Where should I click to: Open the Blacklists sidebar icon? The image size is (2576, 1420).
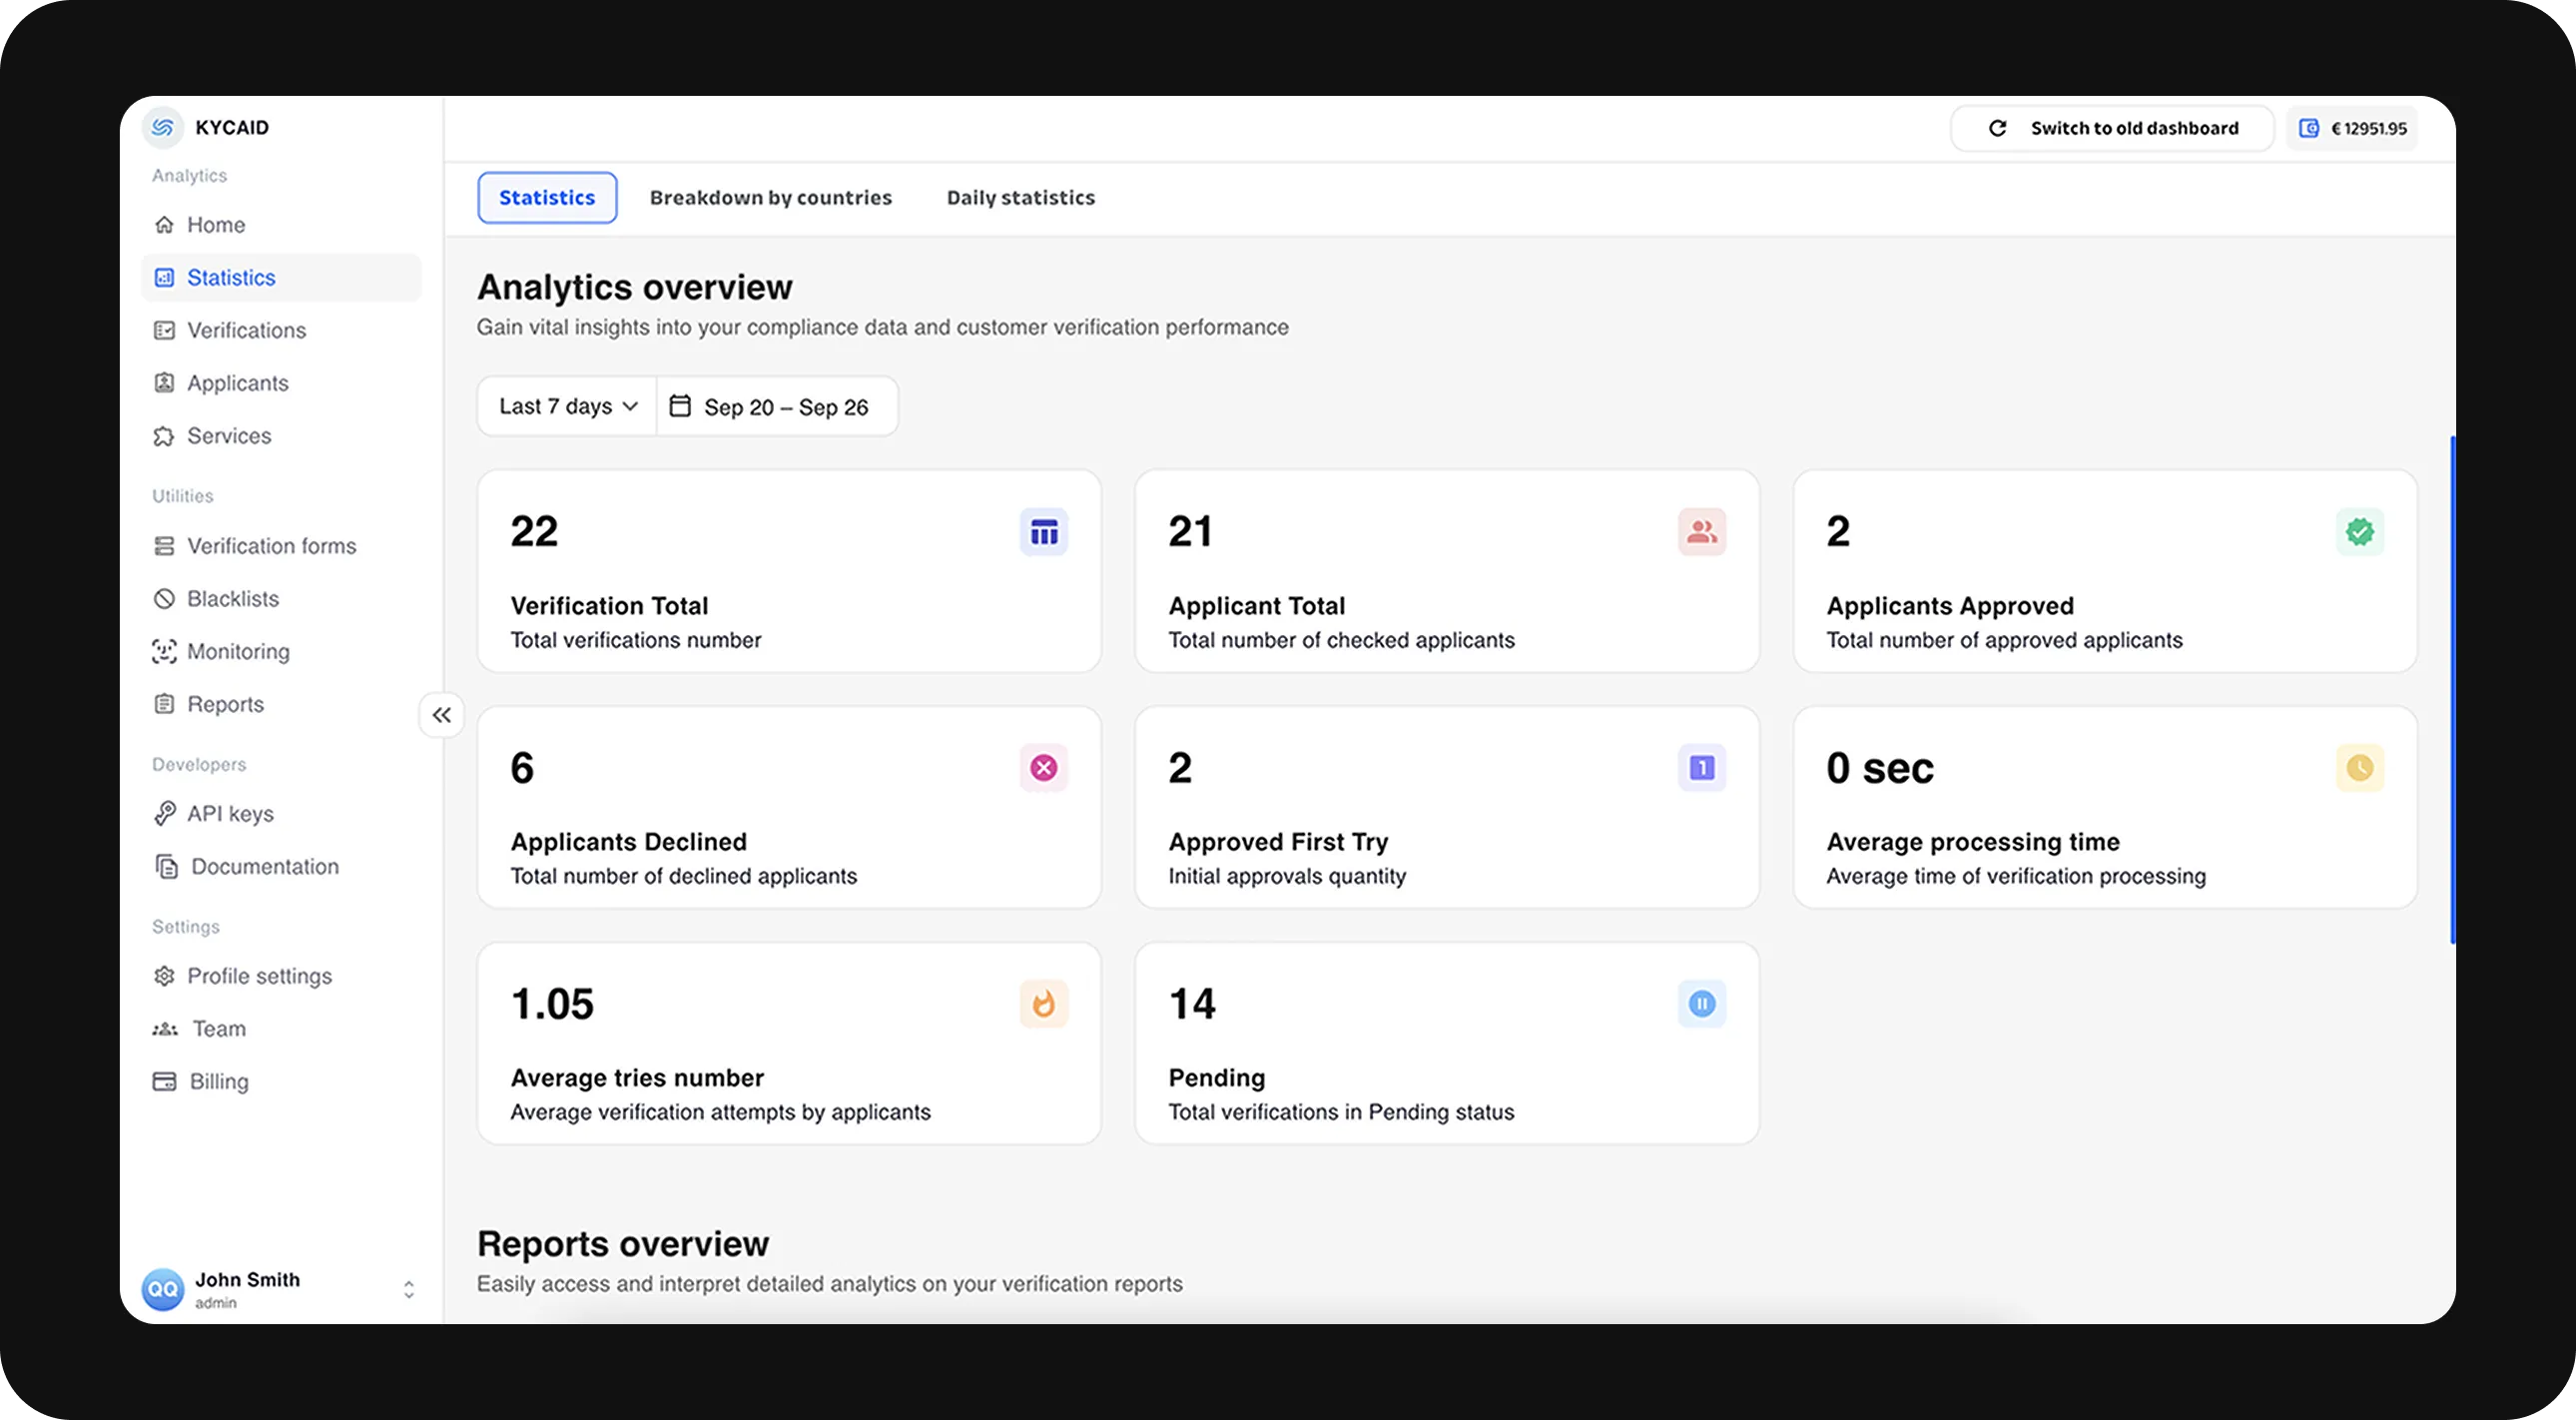164,599
